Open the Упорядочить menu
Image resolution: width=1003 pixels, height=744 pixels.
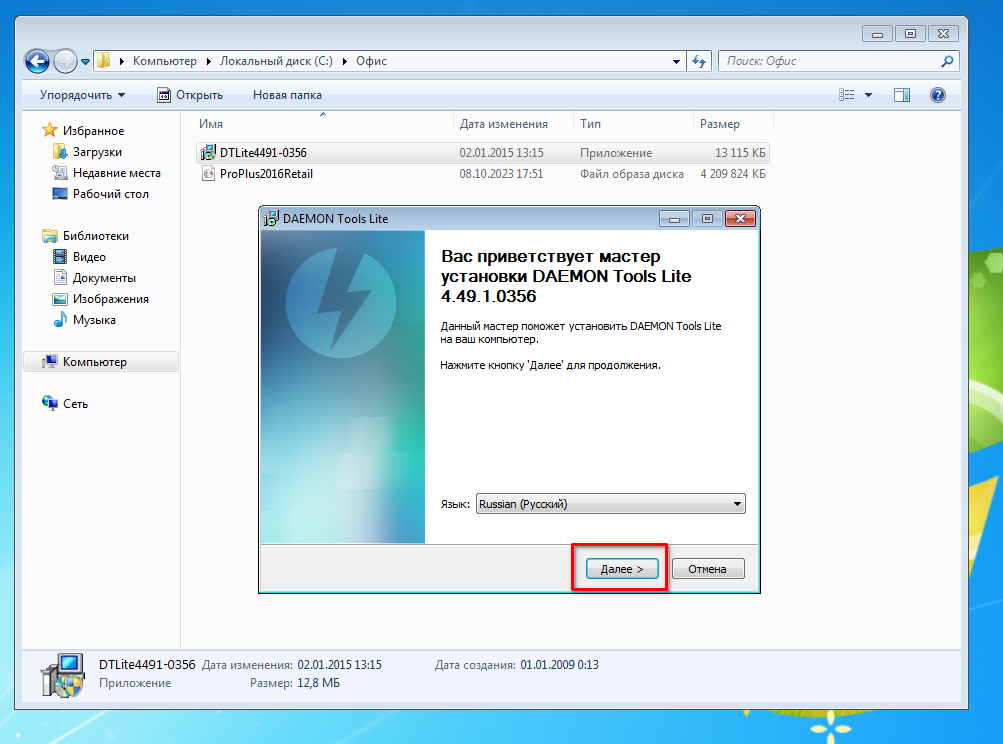coord(82,95)
